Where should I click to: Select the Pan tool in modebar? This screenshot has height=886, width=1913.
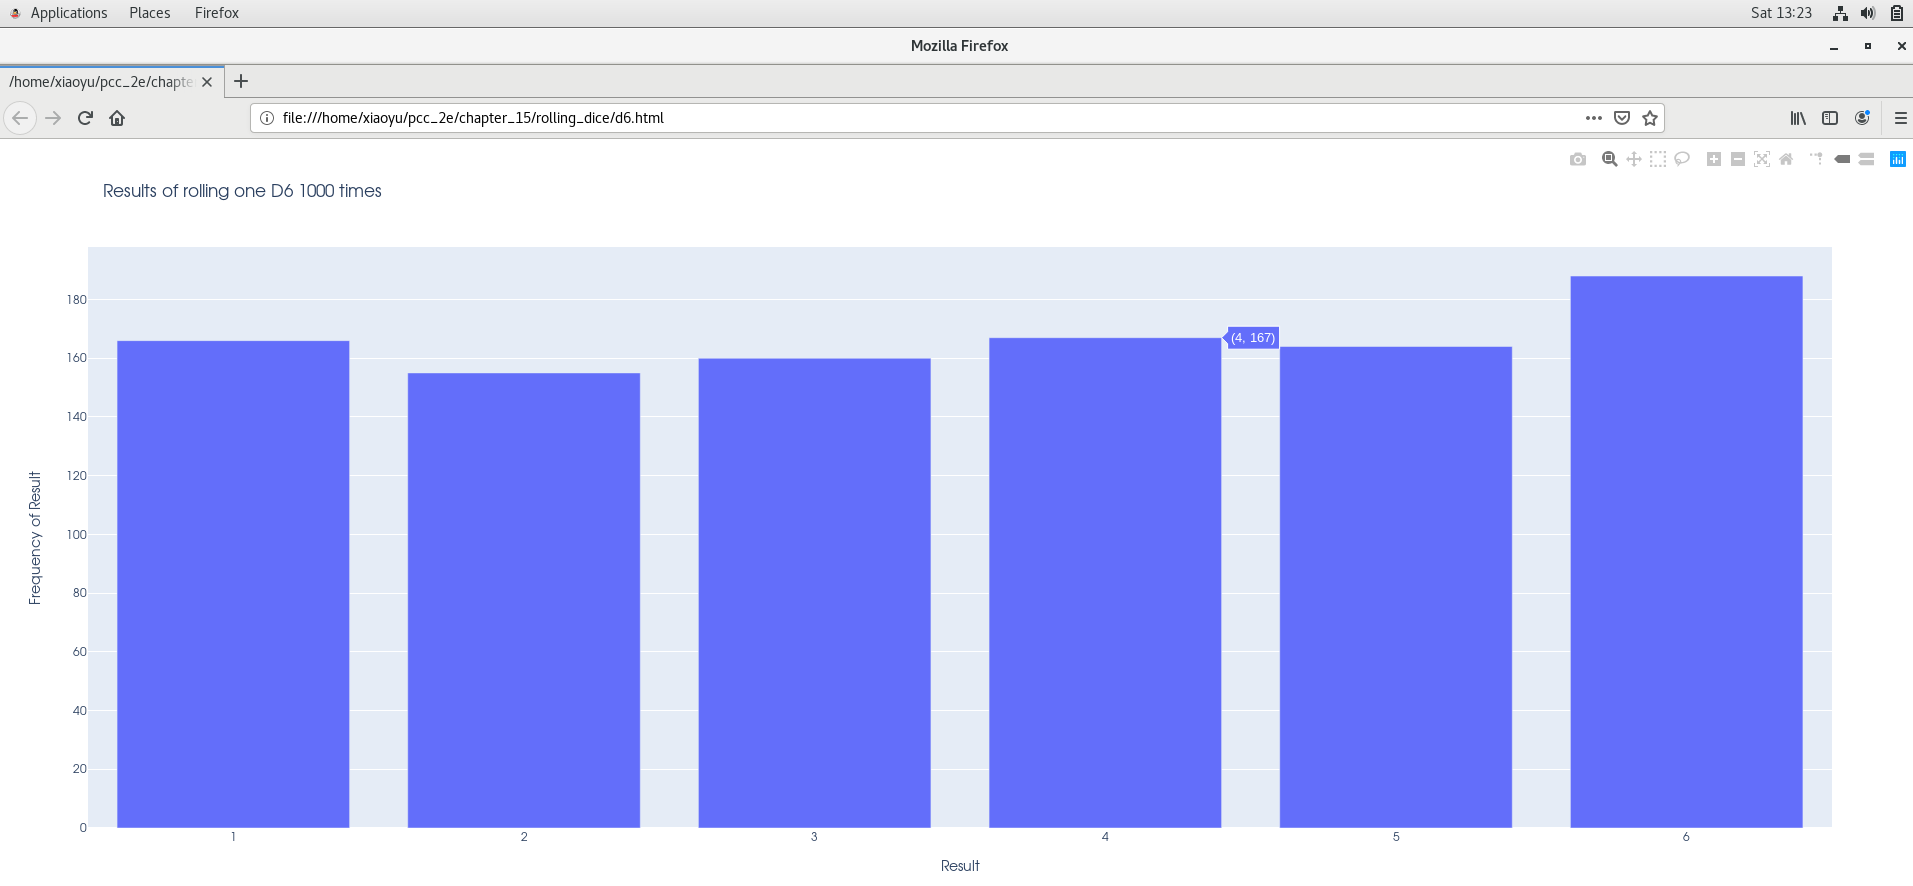coord(1634,159)
